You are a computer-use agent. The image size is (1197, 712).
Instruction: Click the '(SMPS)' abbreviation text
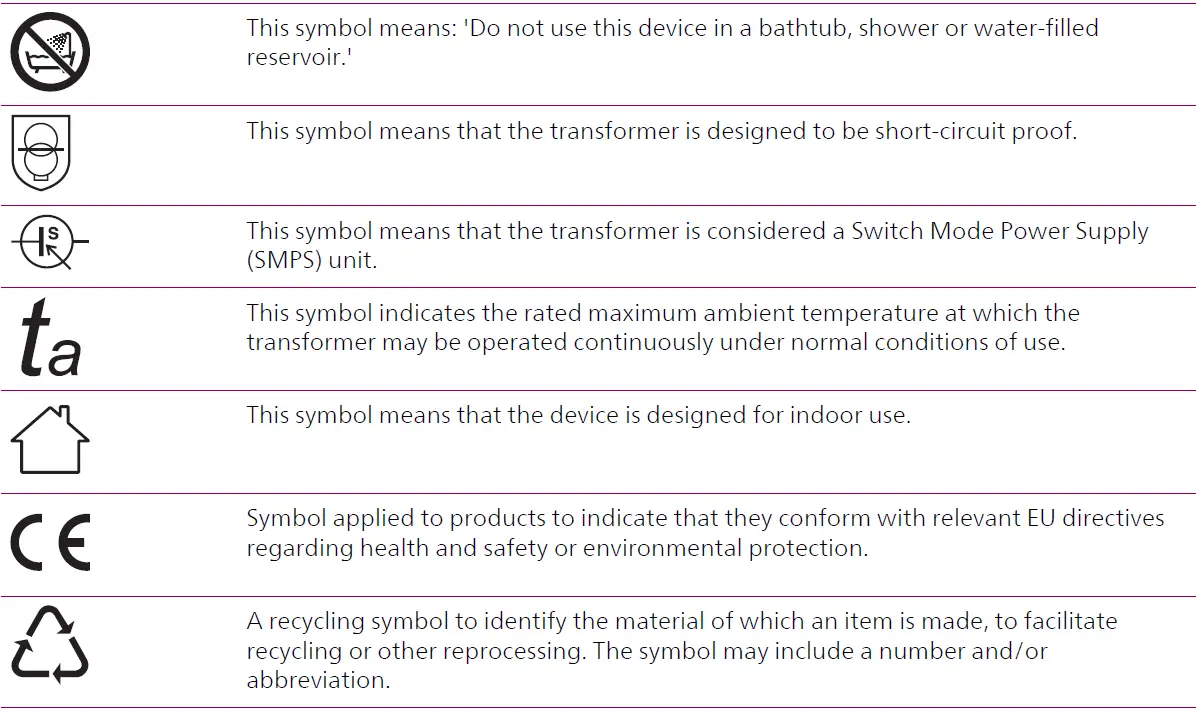(x=285, y=261)
